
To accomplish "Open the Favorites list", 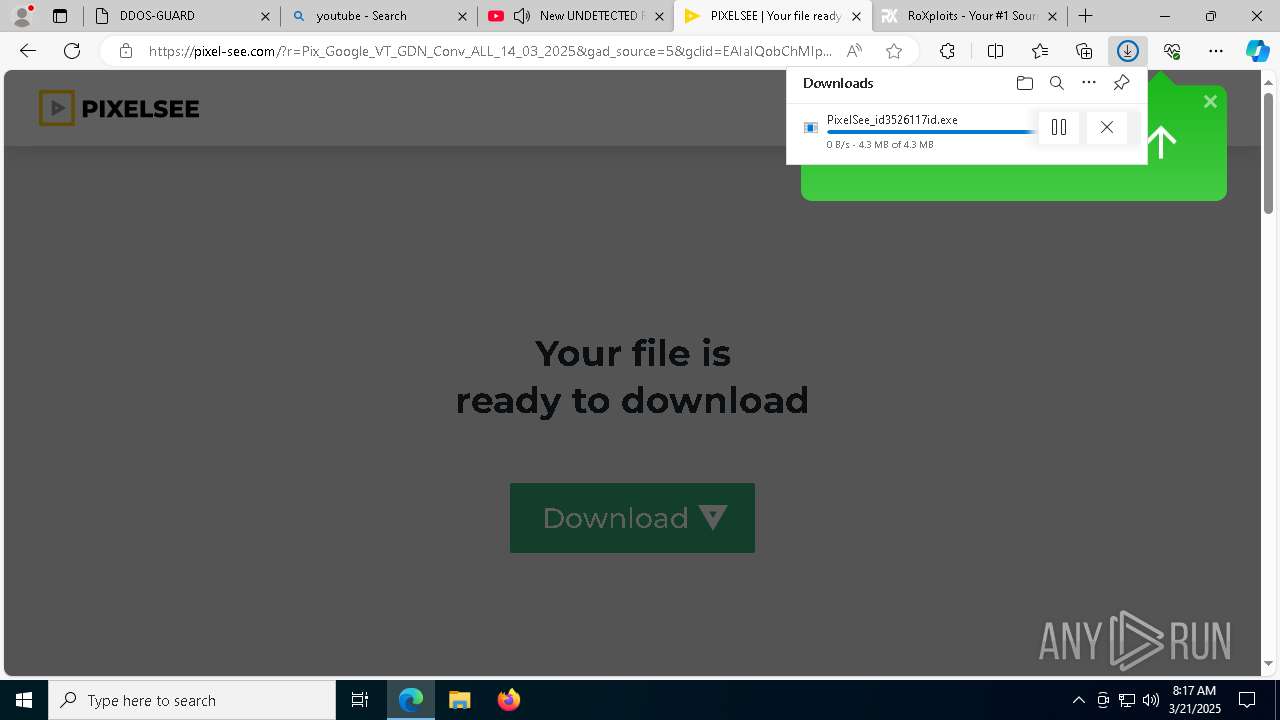I will coord(1040,51).
